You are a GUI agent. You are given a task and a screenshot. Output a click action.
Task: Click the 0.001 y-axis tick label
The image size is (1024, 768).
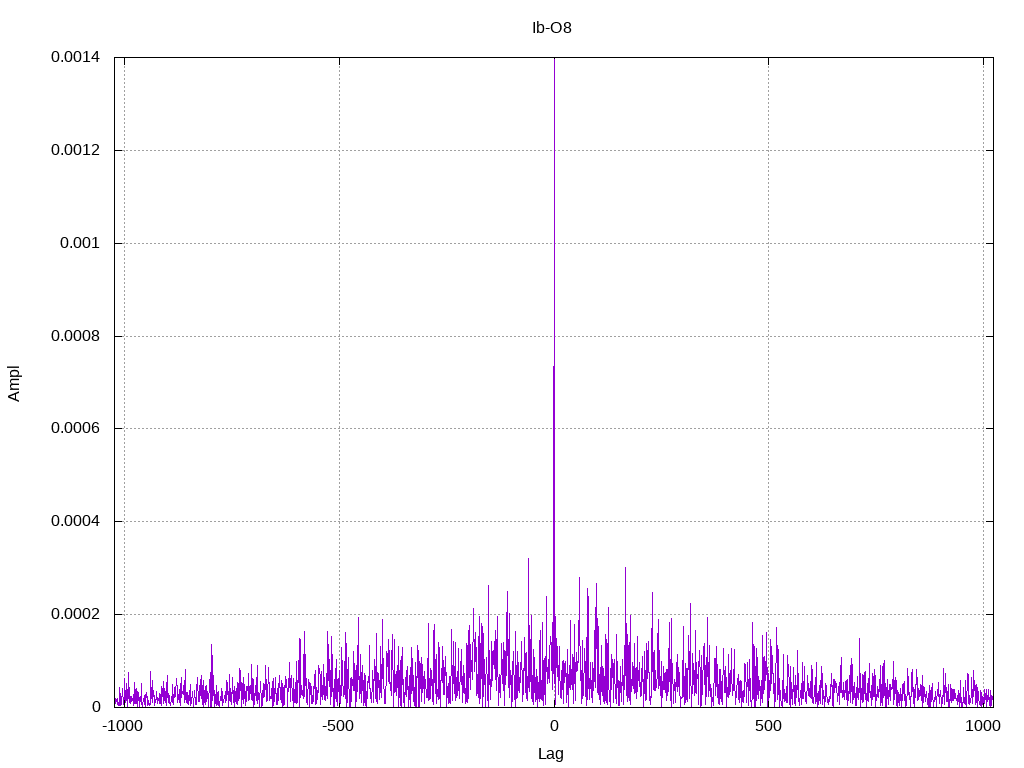[80, 243]
